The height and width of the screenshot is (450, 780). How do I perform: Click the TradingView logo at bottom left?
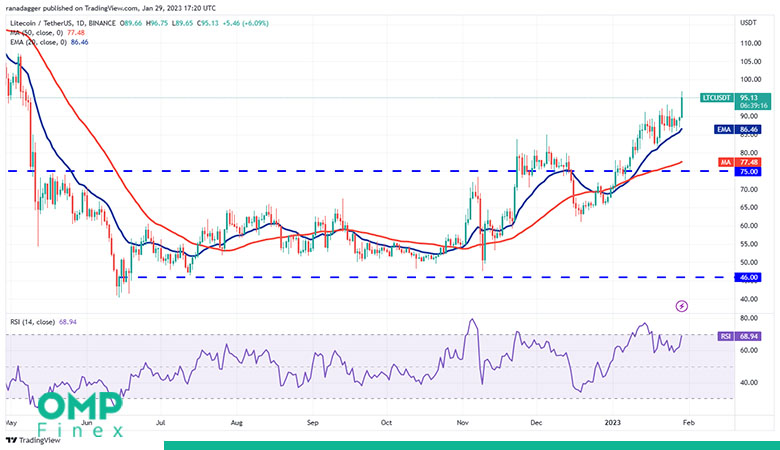32,441
